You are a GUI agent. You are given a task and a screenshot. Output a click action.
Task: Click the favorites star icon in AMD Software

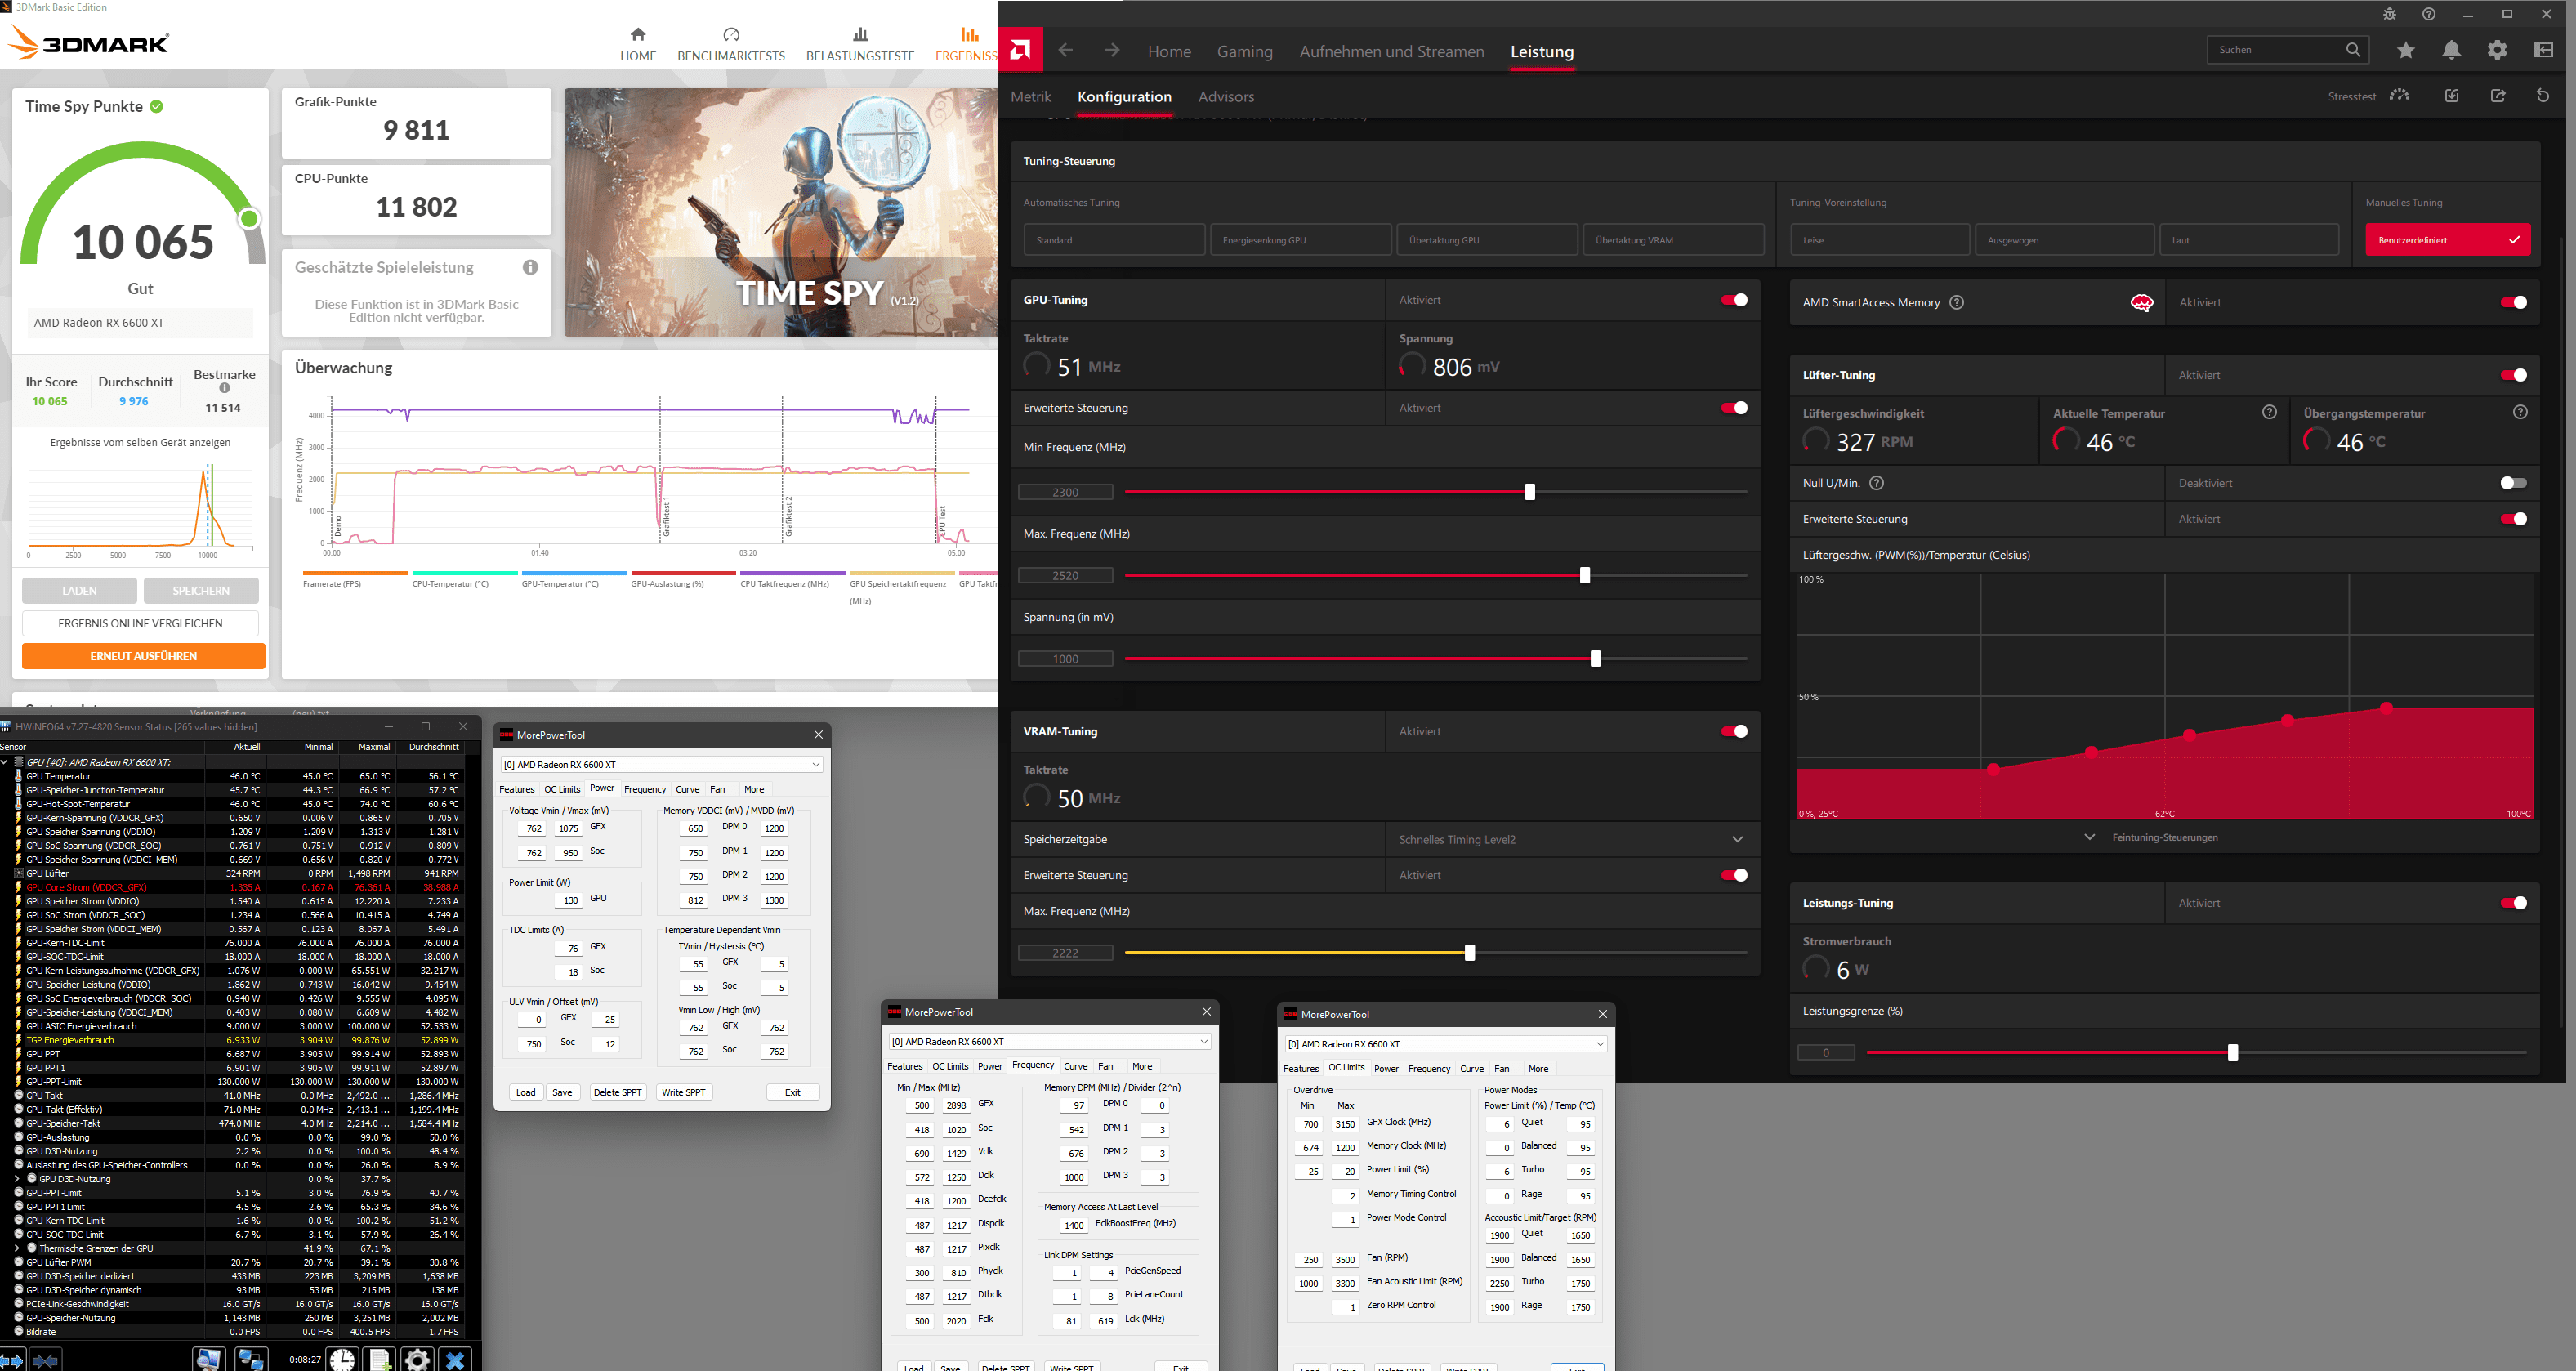click(2405, 50)
